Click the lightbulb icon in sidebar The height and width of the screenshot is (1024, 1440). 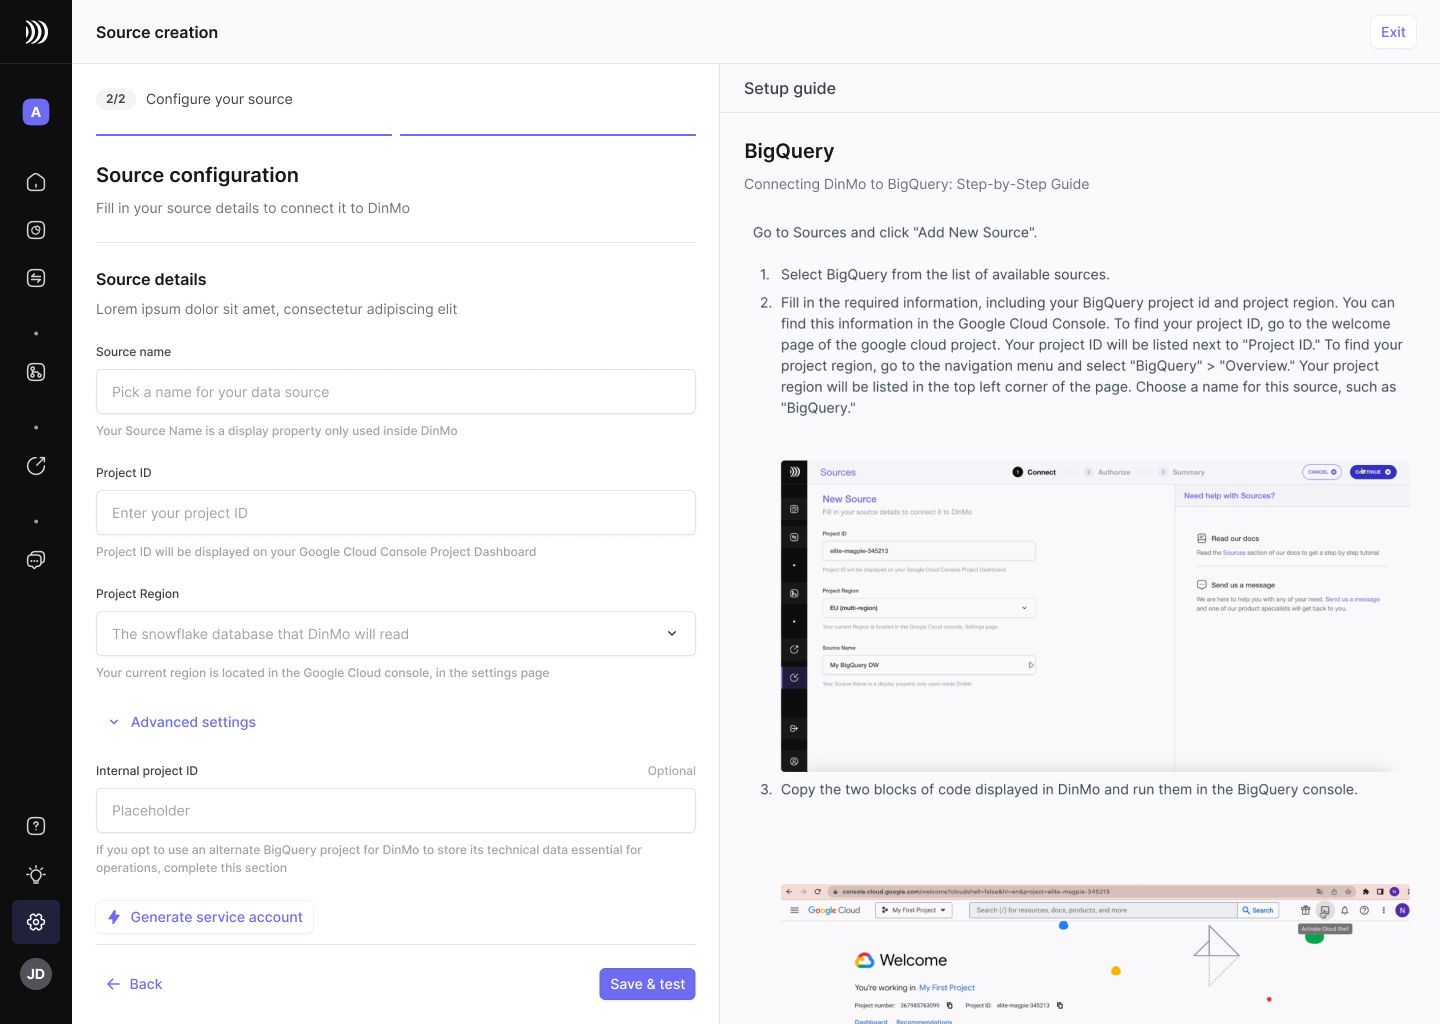(36, 874)
